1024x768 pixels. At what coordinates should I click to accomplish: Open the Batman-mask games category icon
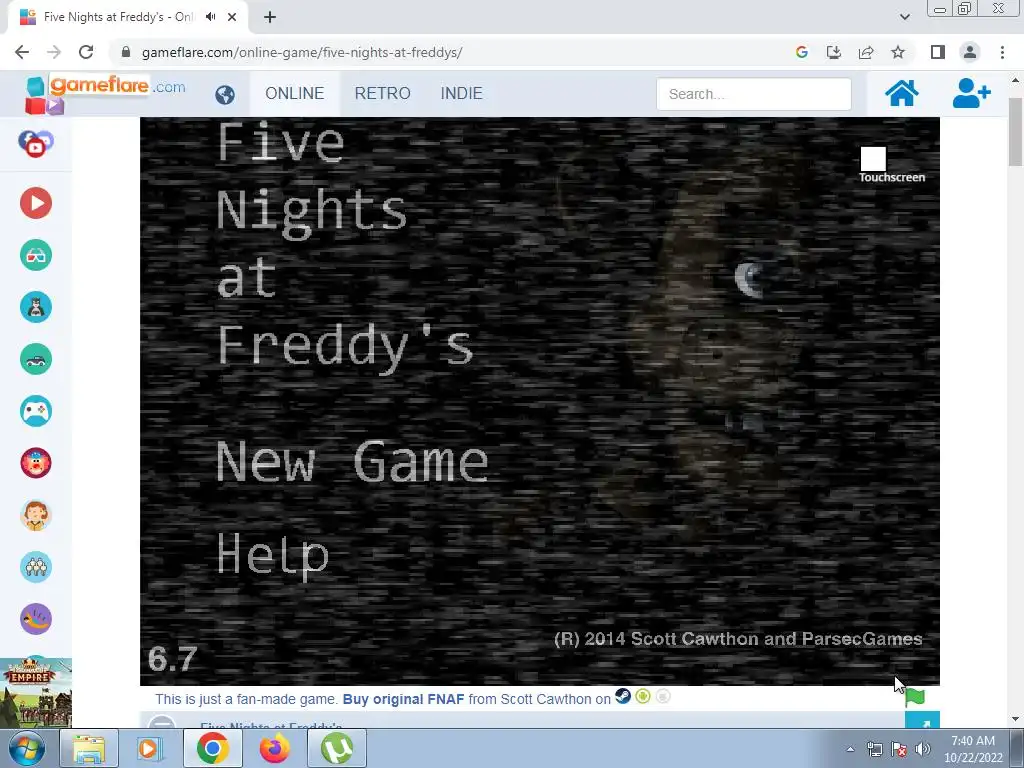36,307
